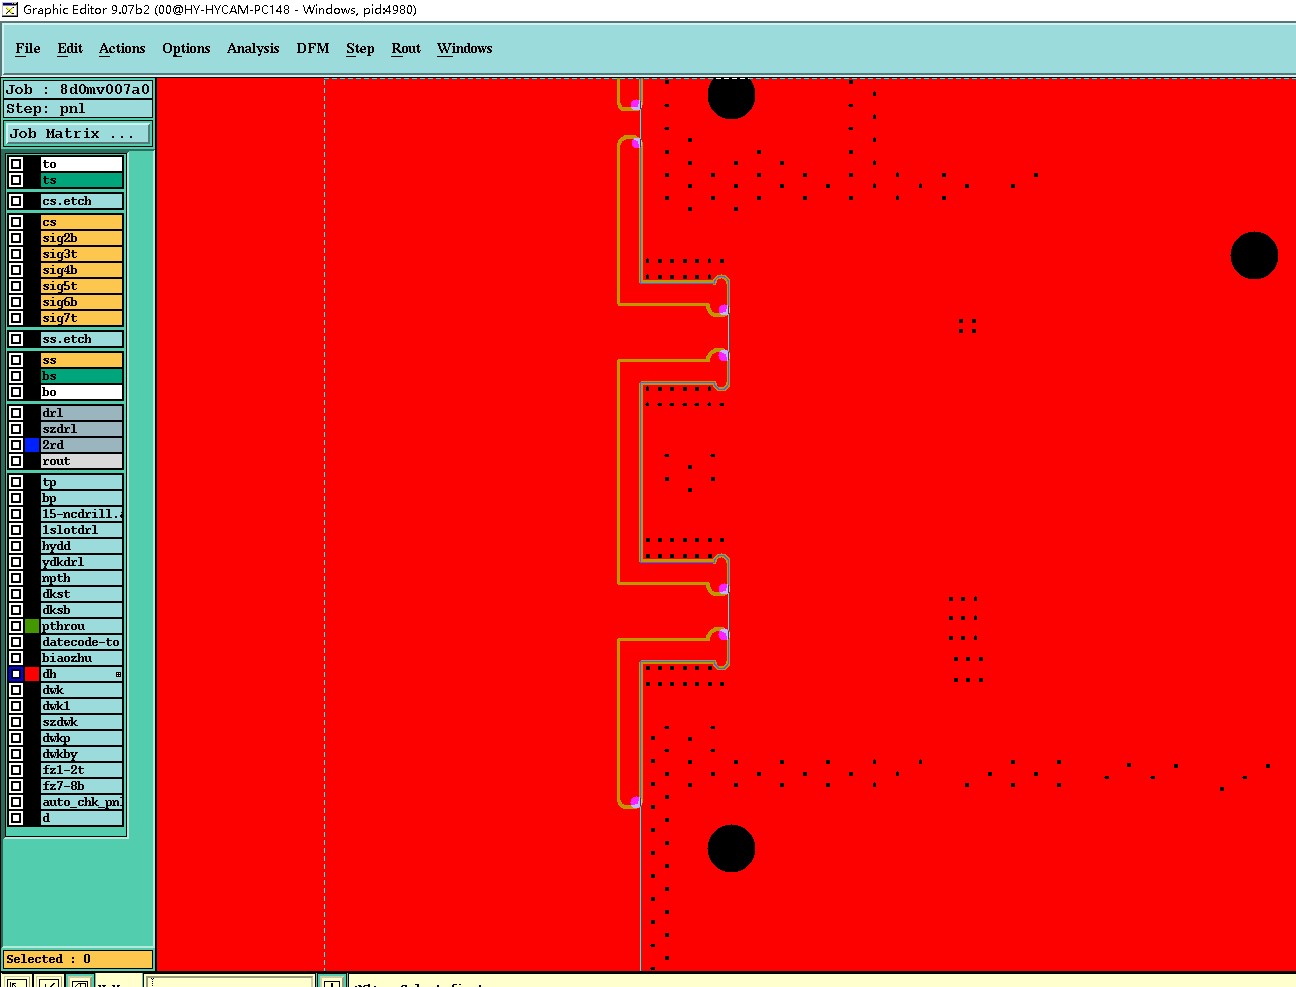Click the blue color swatch for 2rd layer
1296x987 pixels.
[32, 445]
